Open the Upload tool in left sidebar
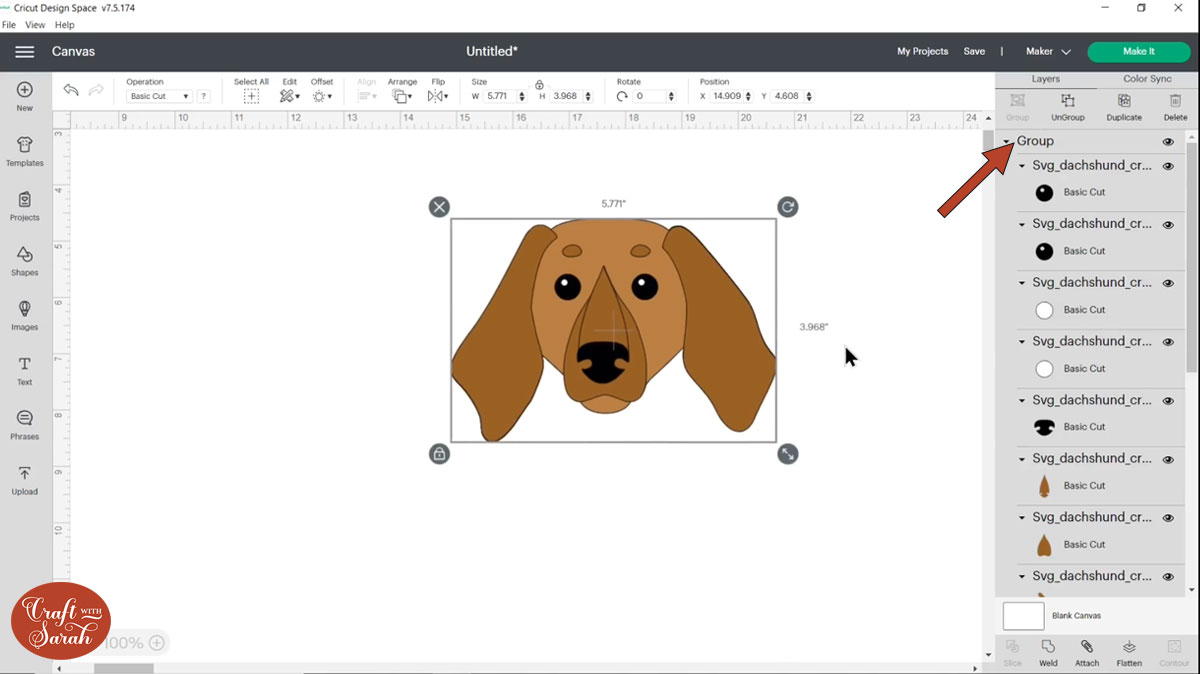 (24, 480)
